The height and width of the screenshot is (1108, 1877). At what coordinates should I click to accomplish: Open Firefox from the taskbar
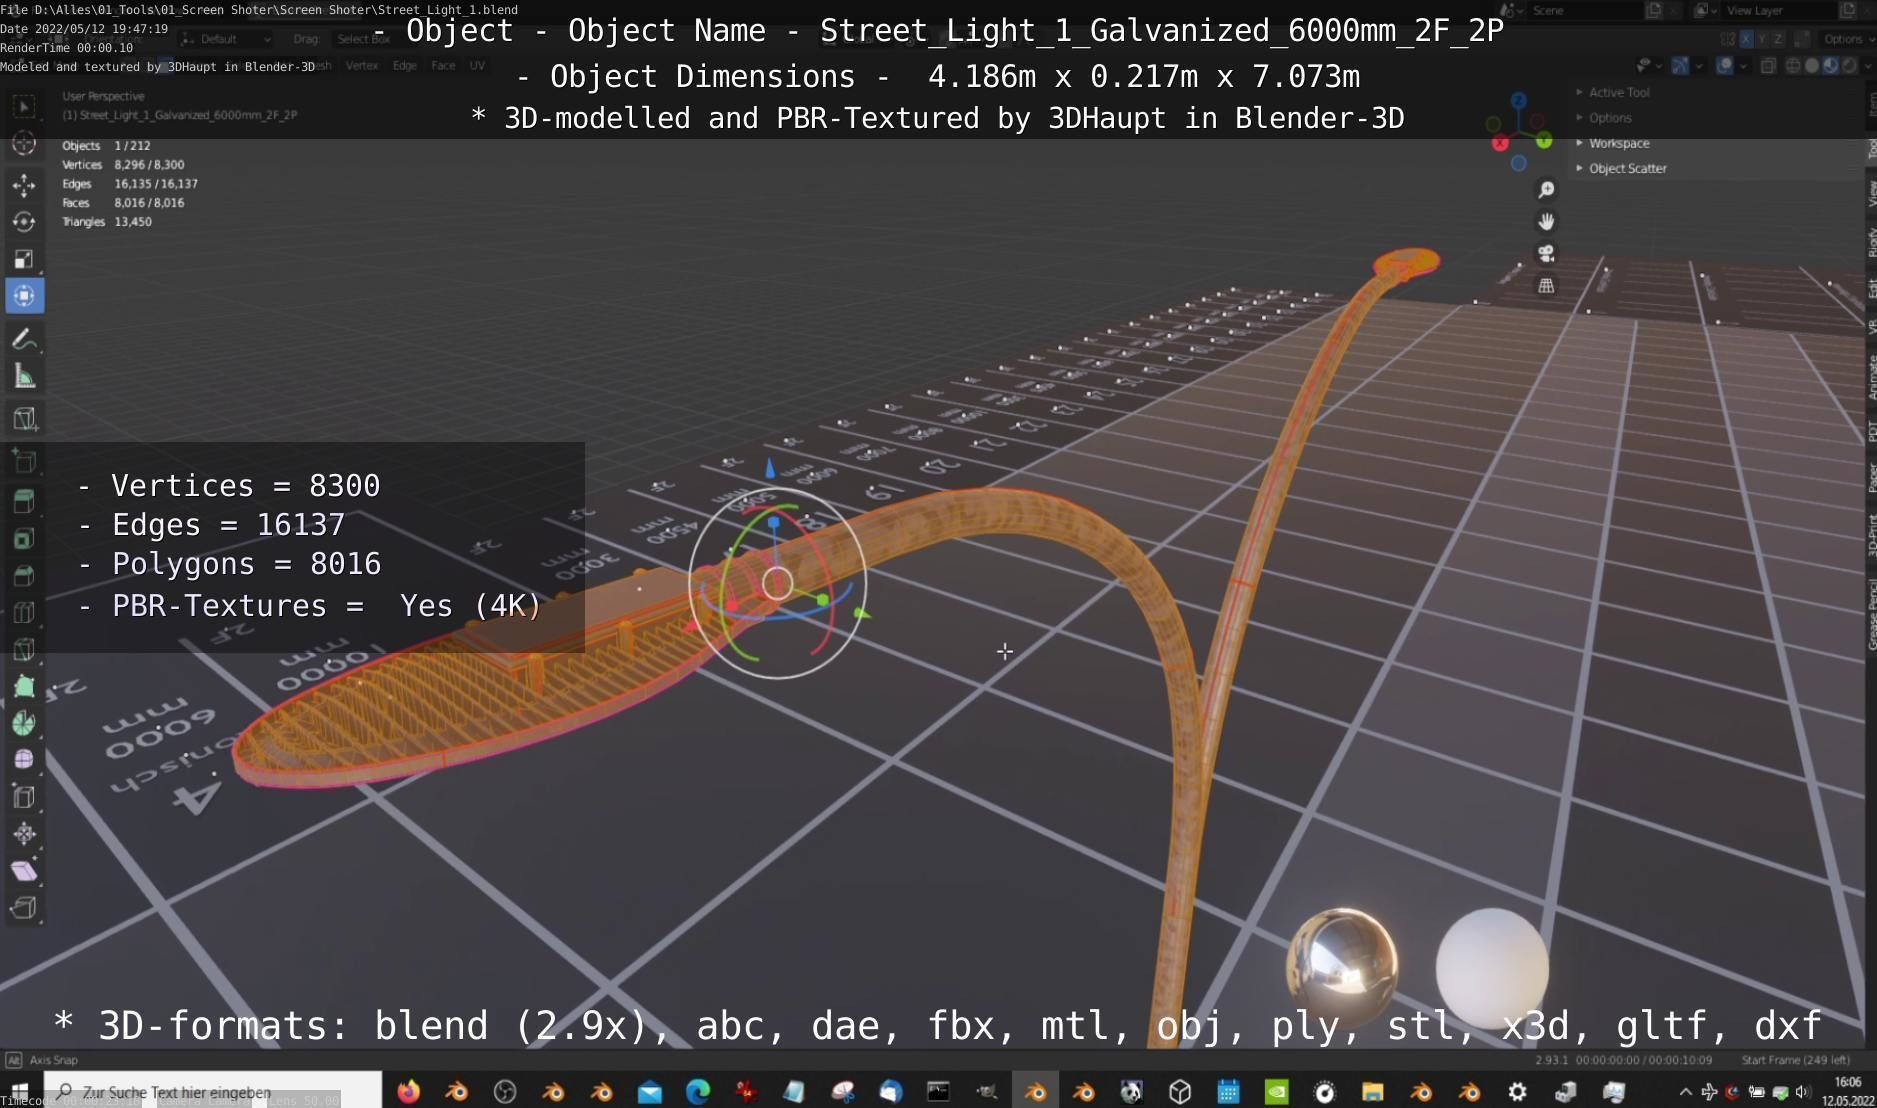(x=408, y=1091)
